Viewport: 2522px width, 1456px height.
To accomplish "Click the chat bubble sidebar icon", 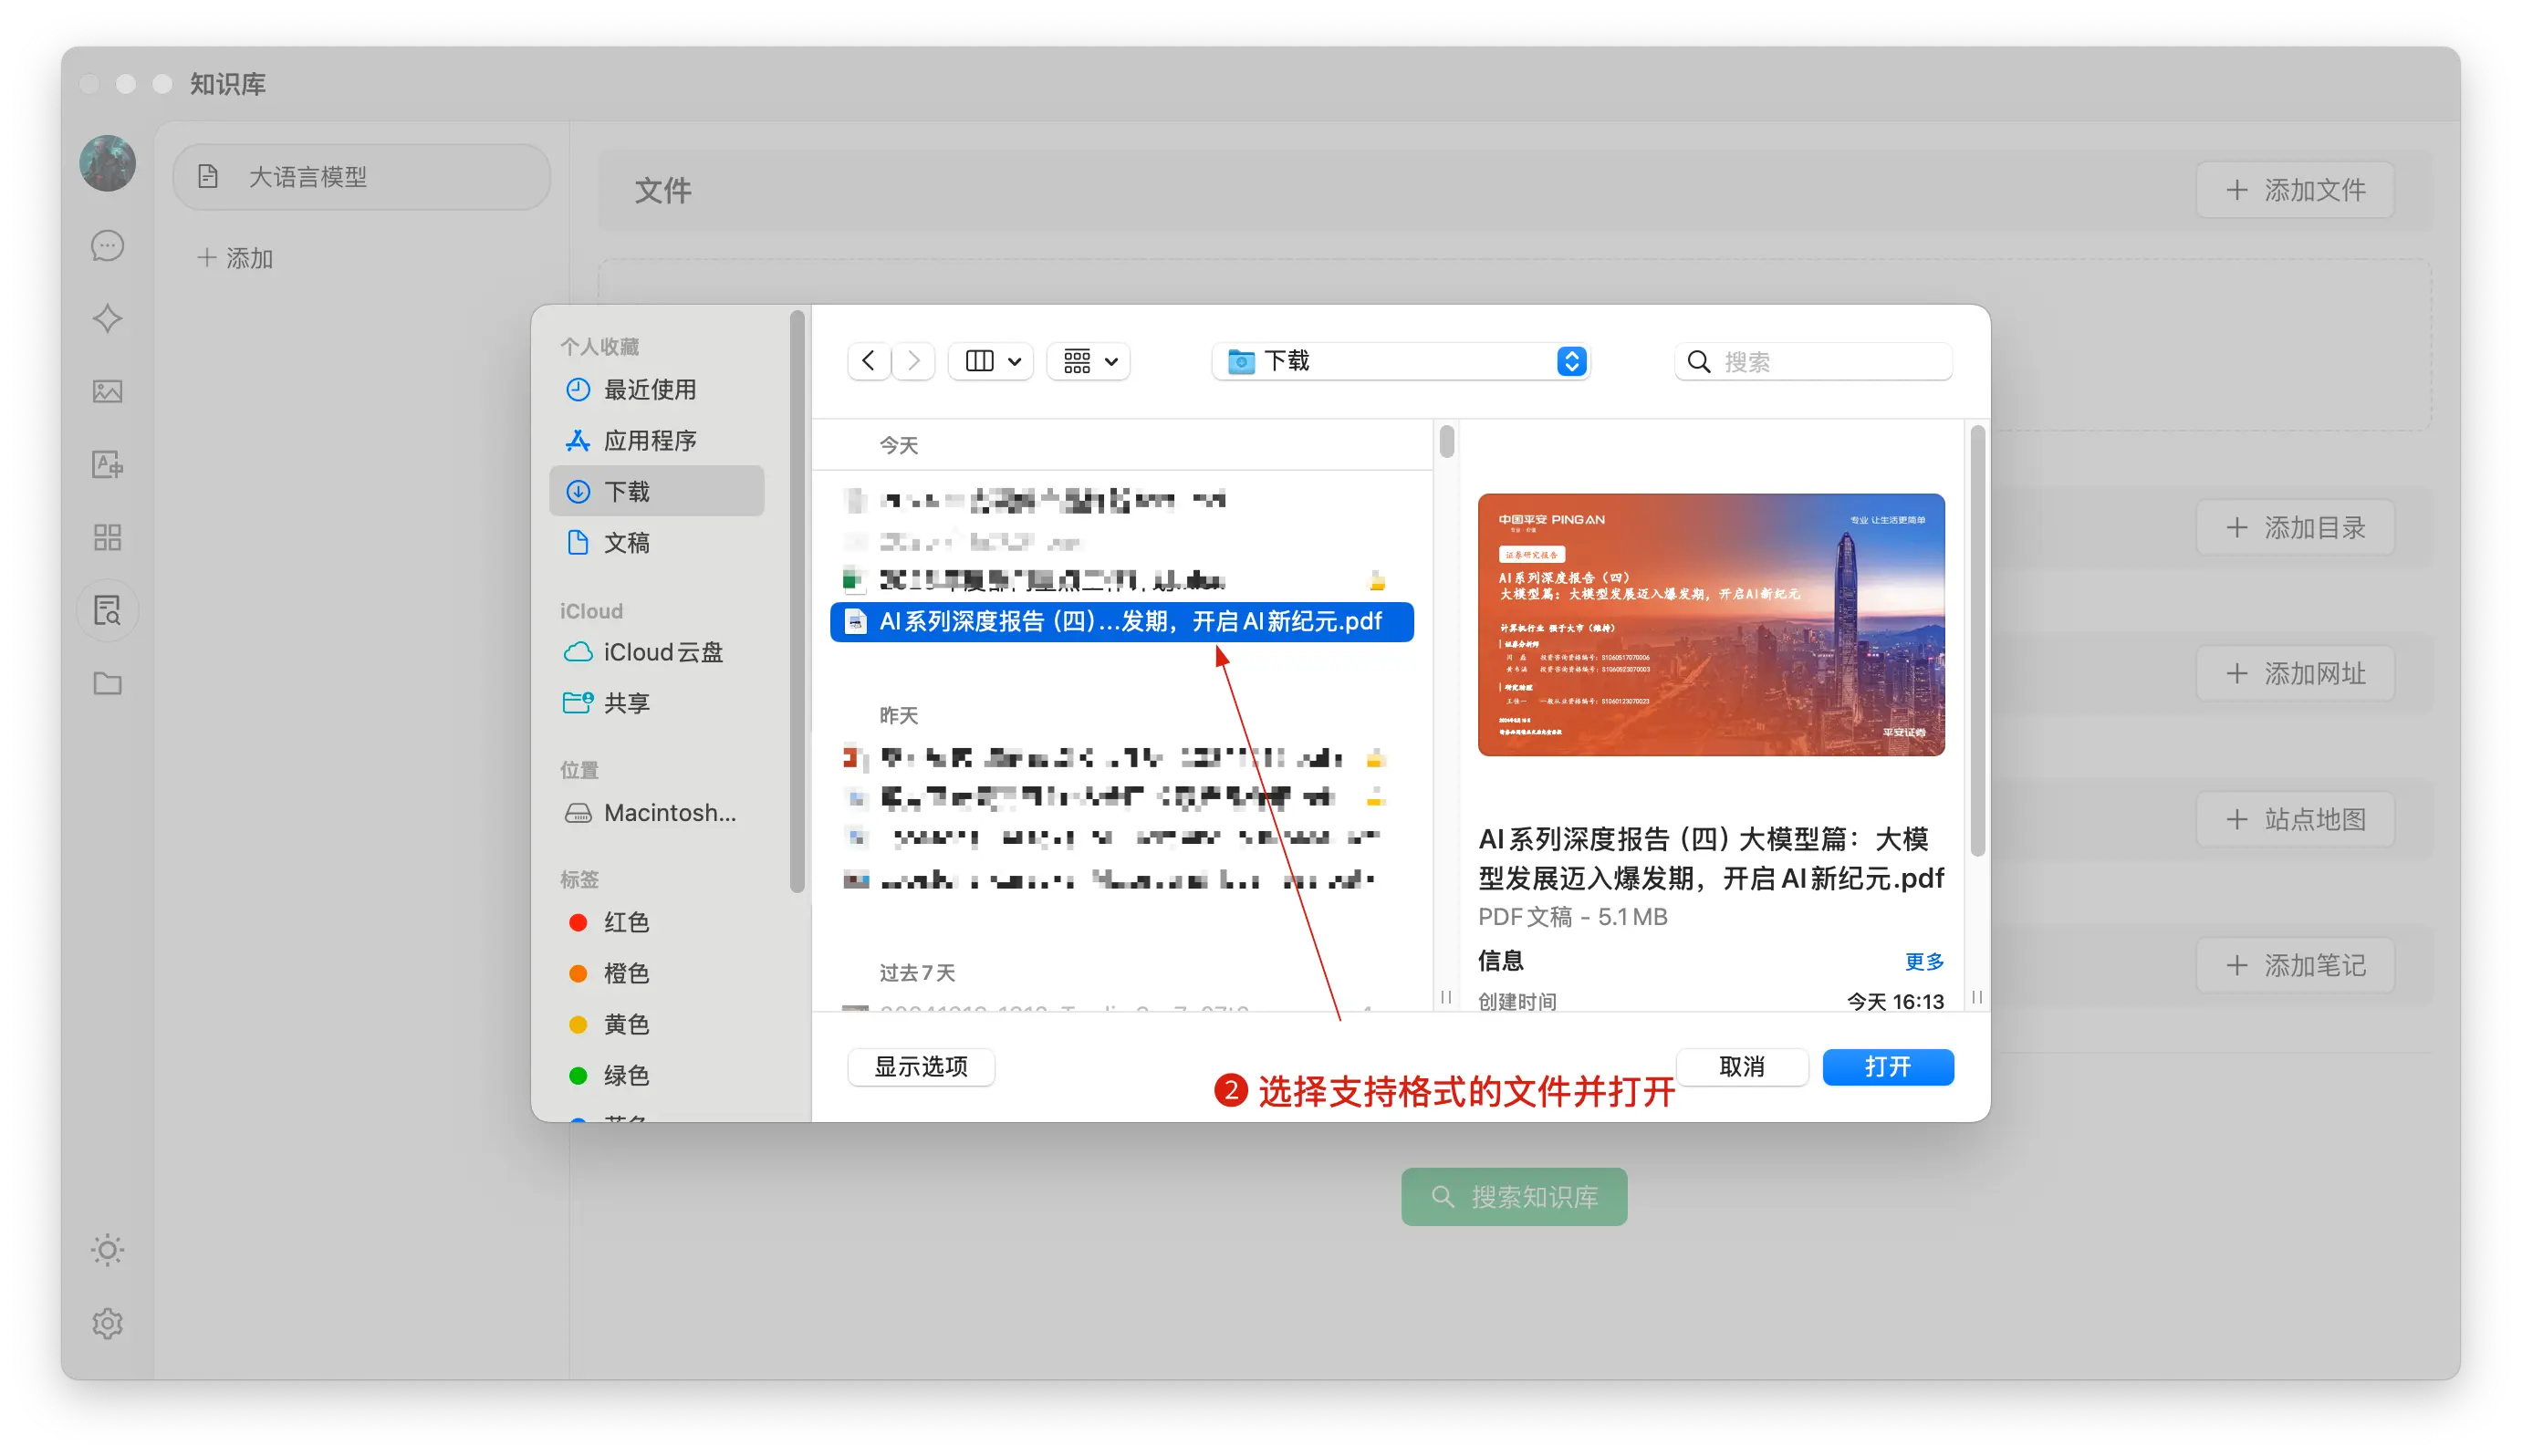I will click(x=107, y=246).
